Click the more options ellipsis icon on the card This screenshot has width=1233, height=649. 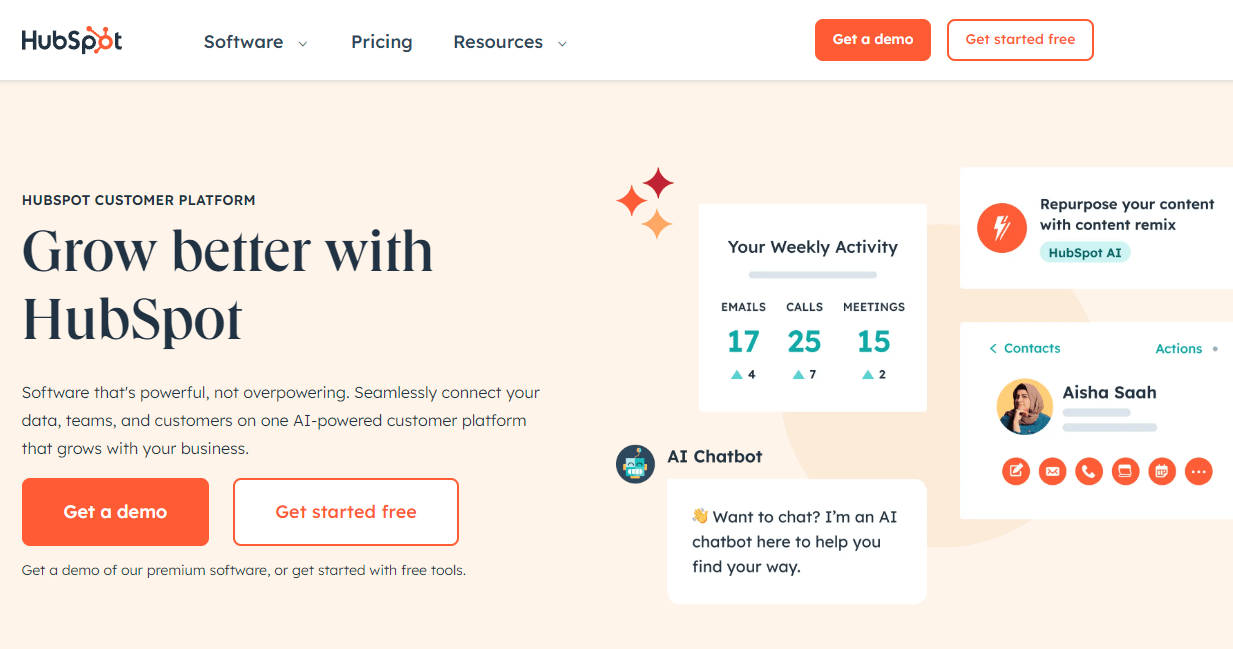[x=1198, y=471]
